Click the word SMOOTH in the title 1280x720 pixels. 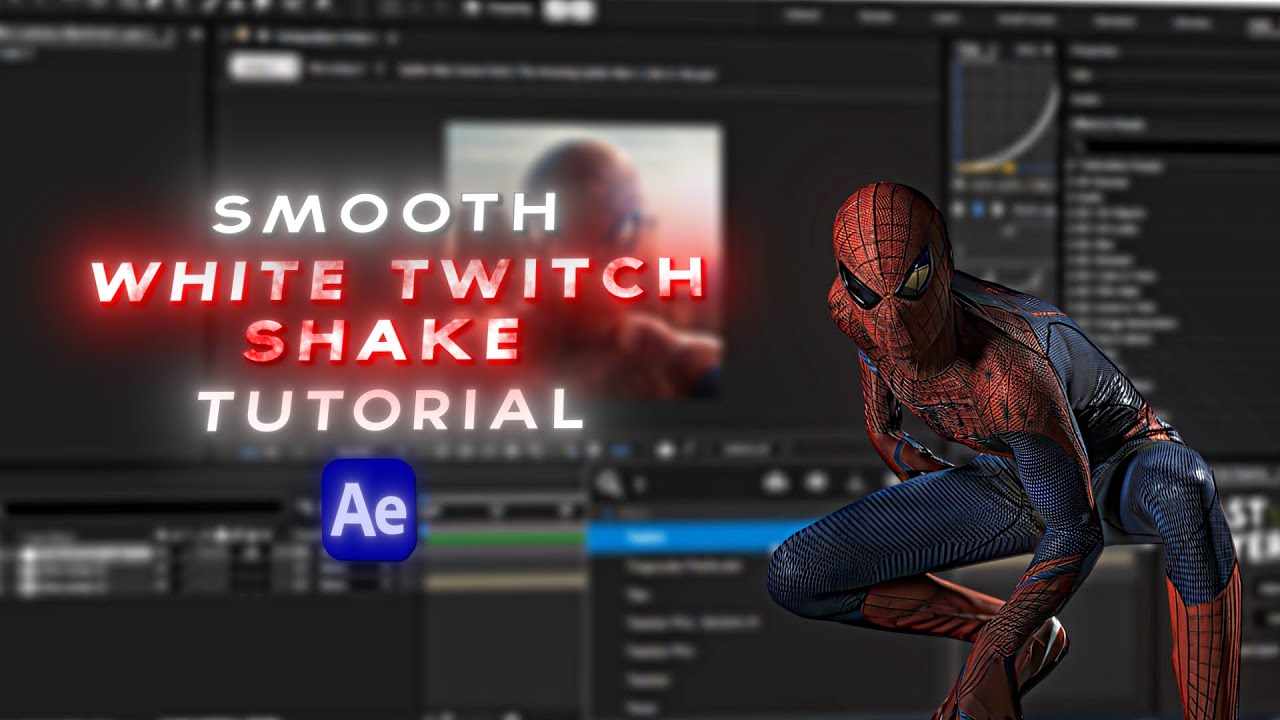tap(387, 212)
